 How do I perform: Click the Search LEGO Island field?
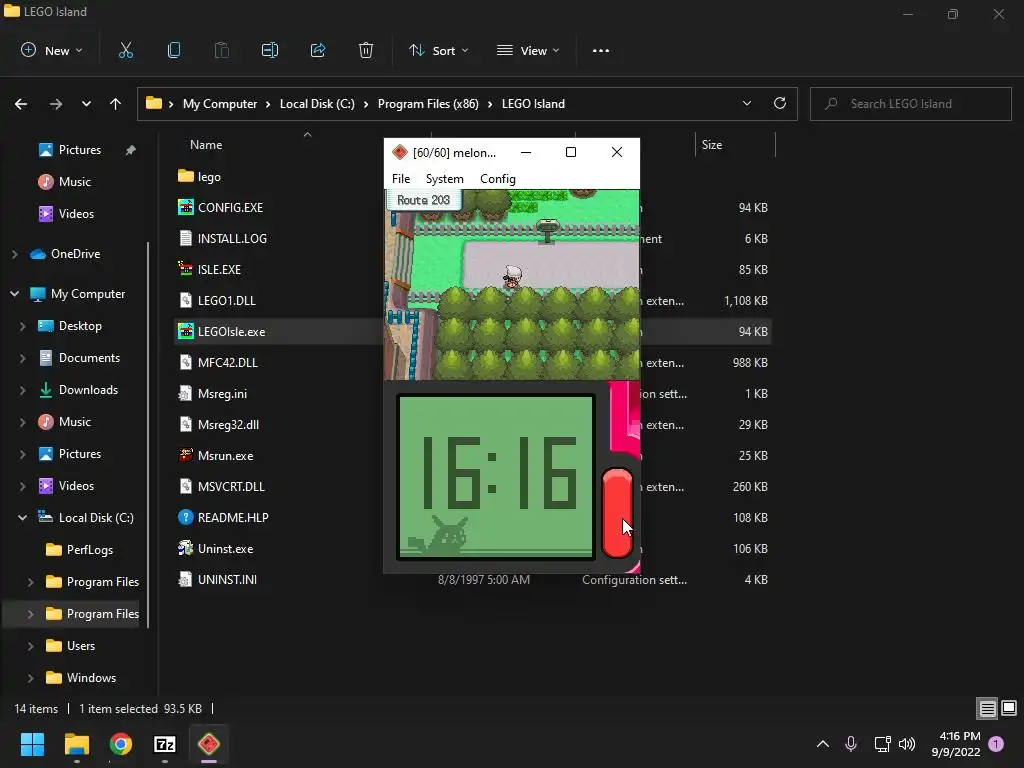coord(911,104)
